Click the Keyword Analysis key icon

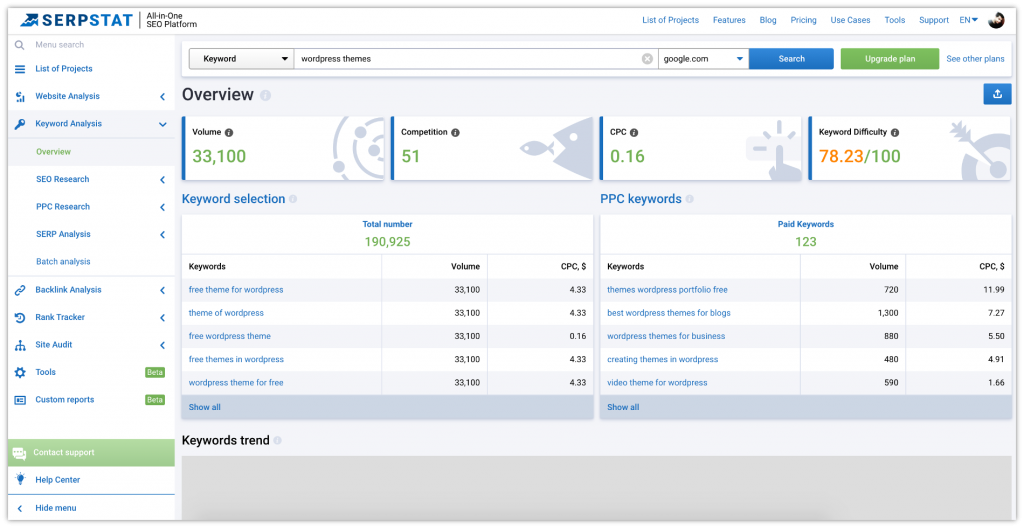20,124
